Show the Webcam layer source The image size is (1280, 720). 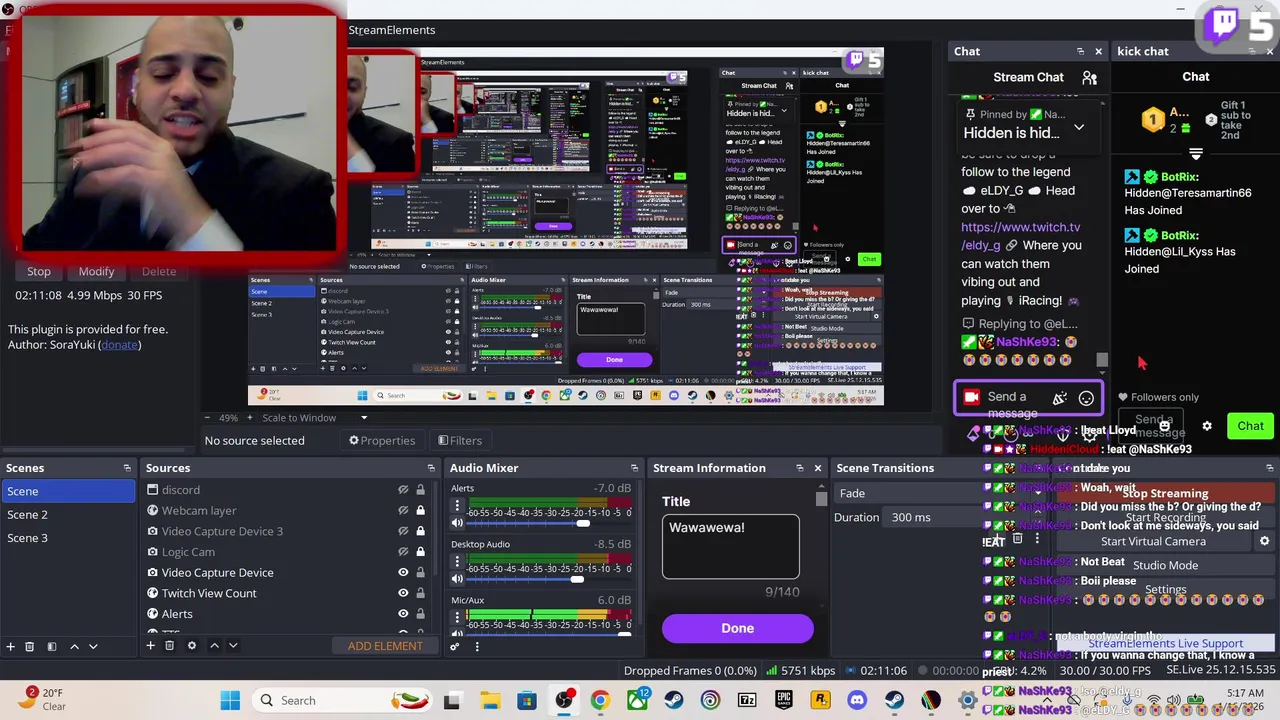point(403,511)
